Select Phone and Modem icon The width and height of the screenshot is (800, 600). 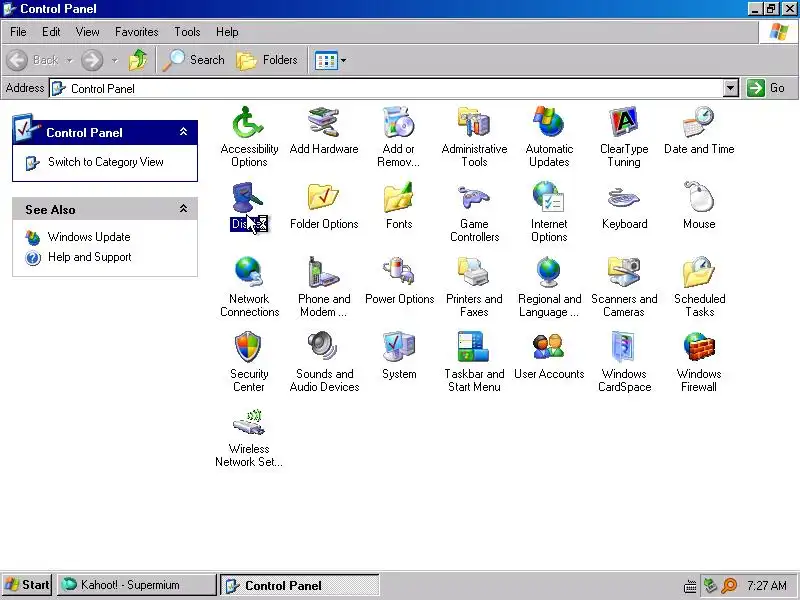(x=323, y=273)
